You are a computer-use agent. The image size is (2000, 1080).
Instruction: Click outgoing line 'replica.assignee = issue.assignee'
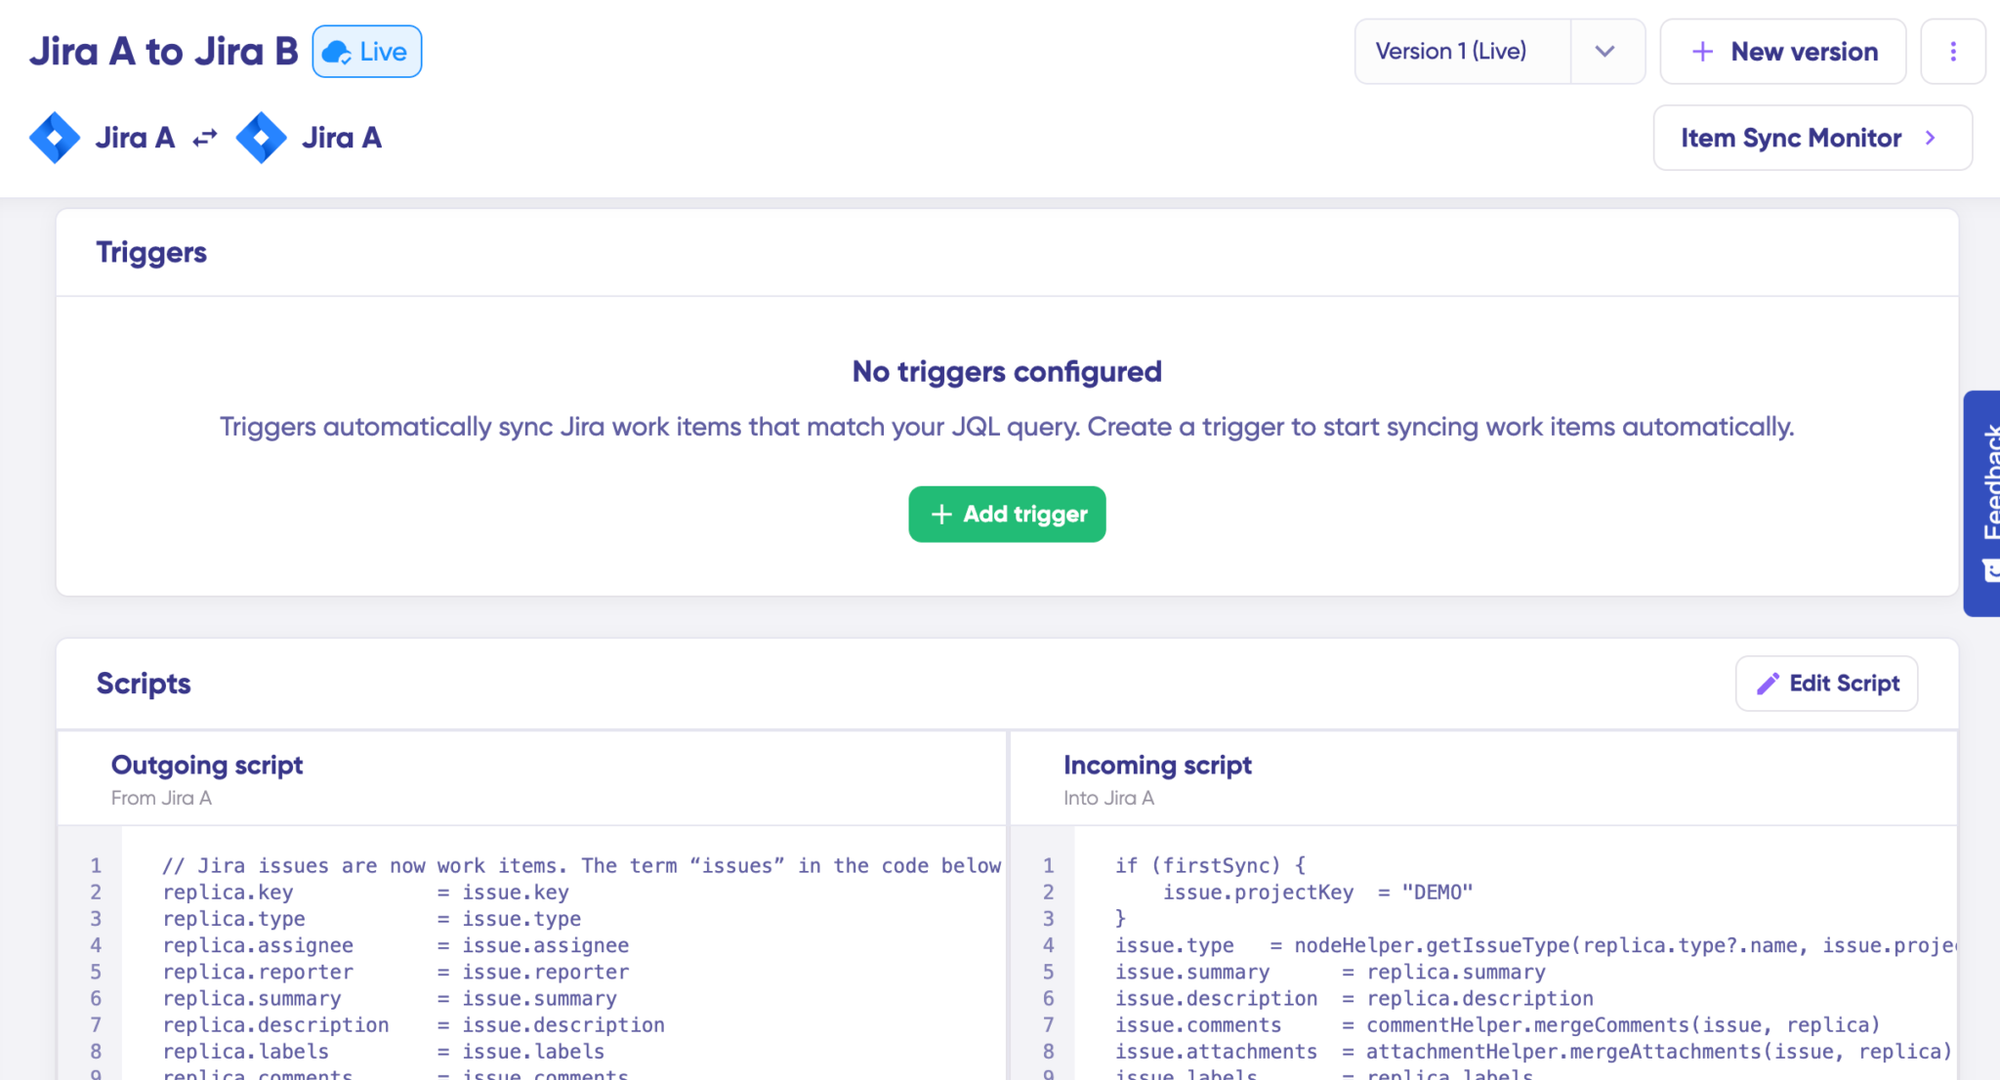click(396, 945)
